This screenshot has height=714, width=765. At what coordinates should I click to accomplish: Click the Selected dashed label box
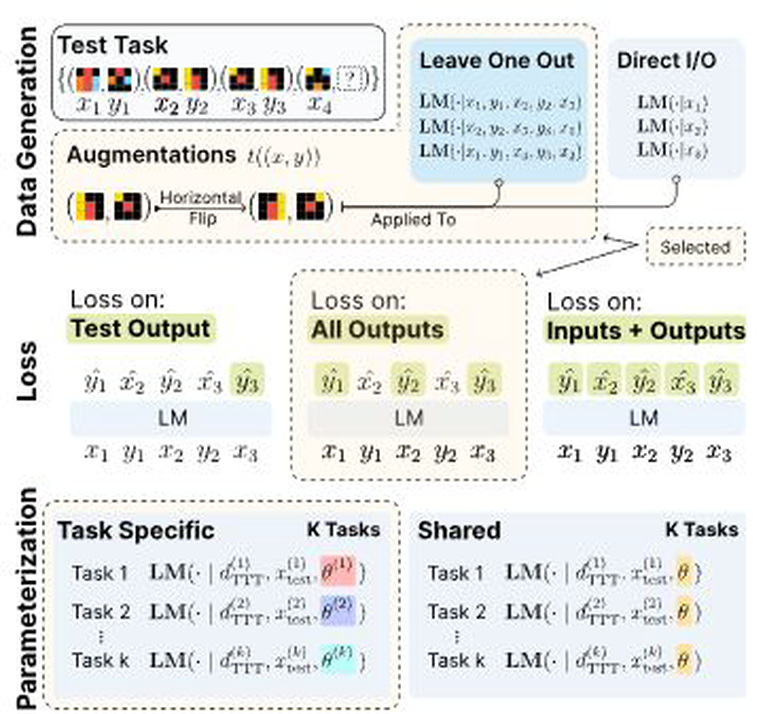tap(695, 247)
